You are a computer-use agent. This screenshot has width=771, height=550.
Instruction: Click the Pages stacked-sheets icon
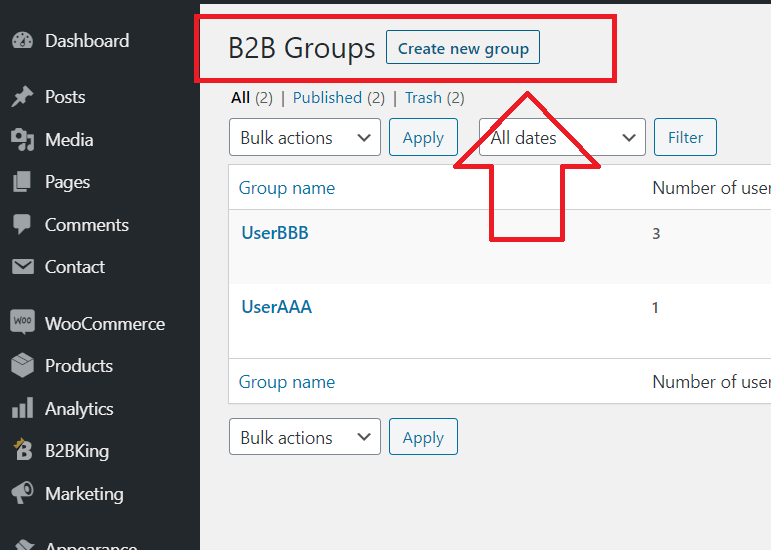click(x=22, y=182)
